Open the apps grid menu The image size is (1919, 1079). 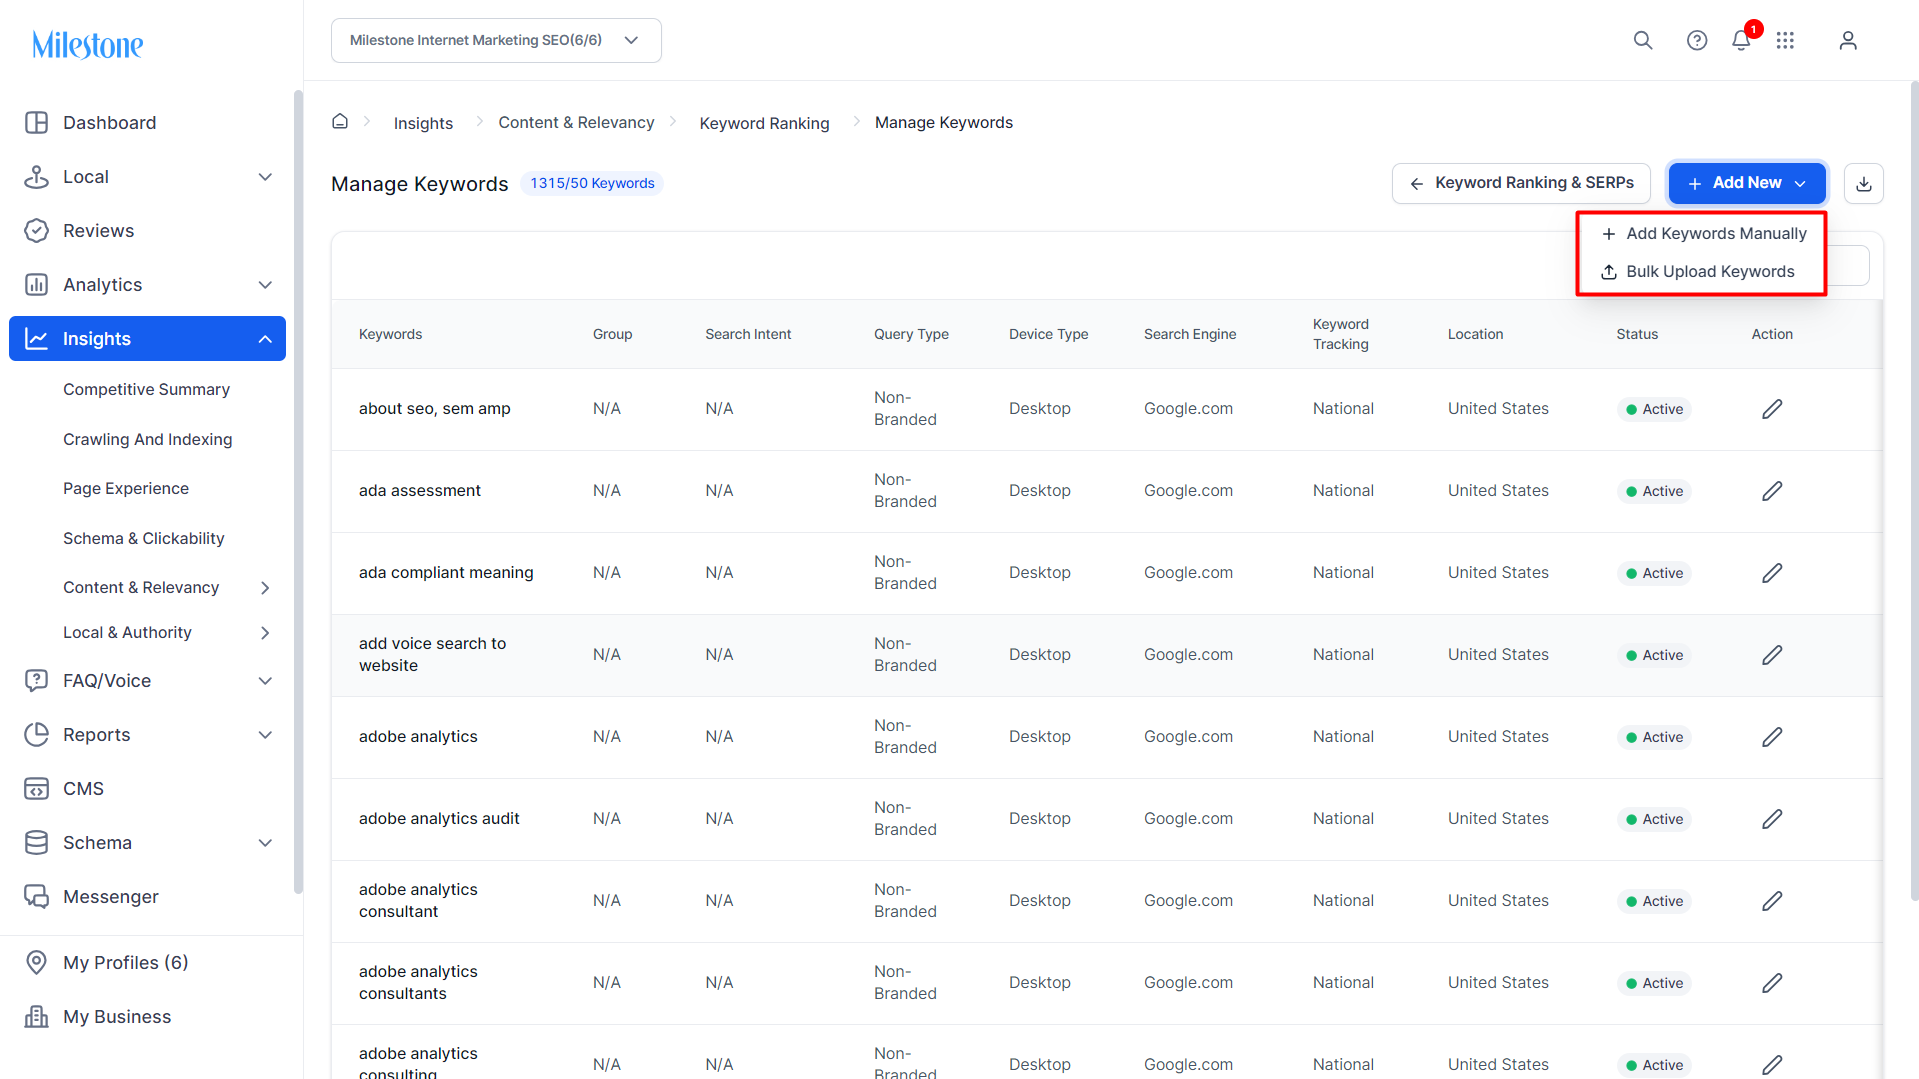pyautogui.click(x=1785, y=40)
